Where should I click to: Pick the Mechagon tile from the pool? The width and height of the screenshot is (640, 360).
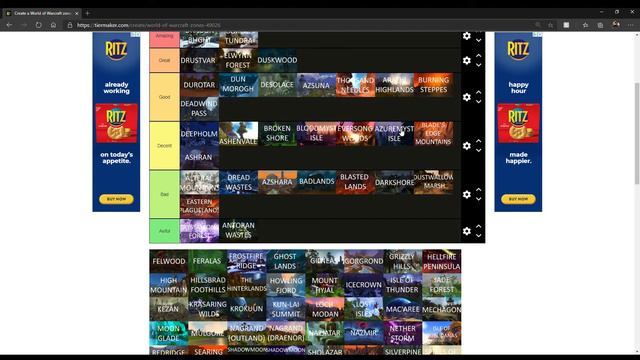(442, 309)
